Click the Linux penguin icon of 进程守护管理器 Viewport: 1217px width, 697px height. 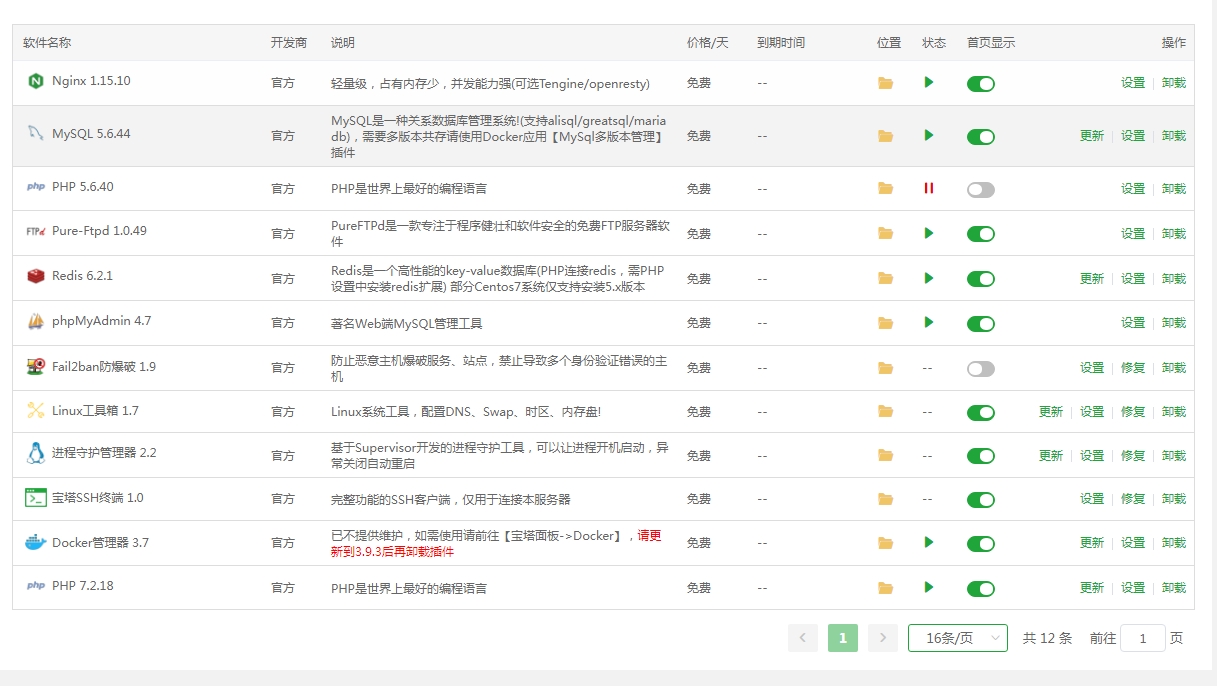click(36, 453)
